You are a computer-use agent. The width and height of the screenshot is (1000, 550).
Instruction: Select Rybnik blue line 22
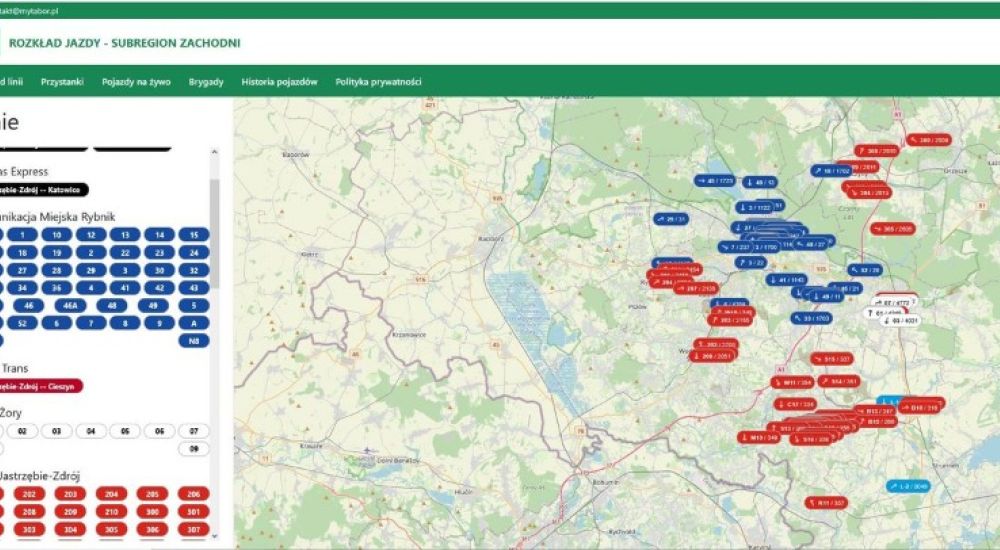tap(125, 253)
